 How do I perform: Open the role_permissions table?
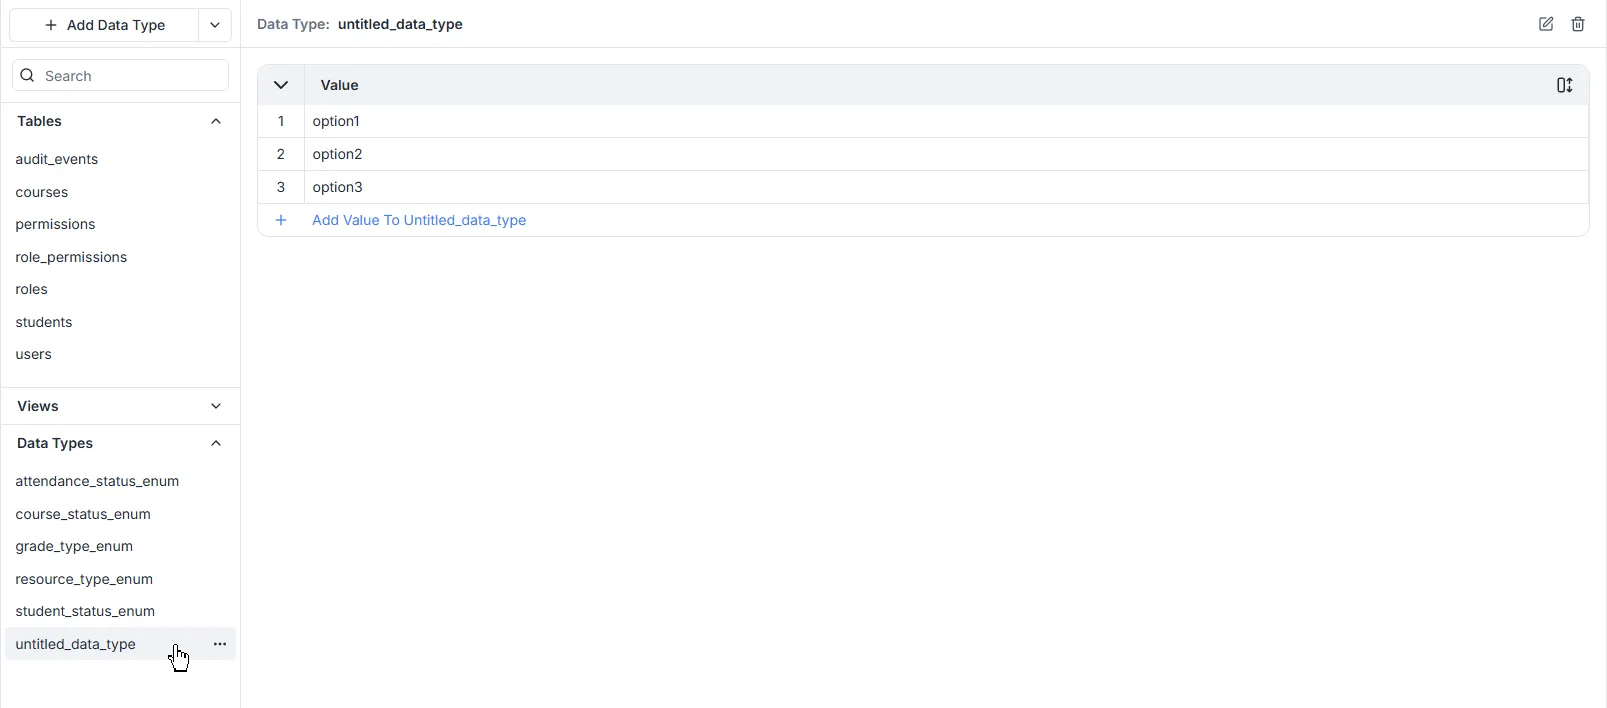pos(71,257)
